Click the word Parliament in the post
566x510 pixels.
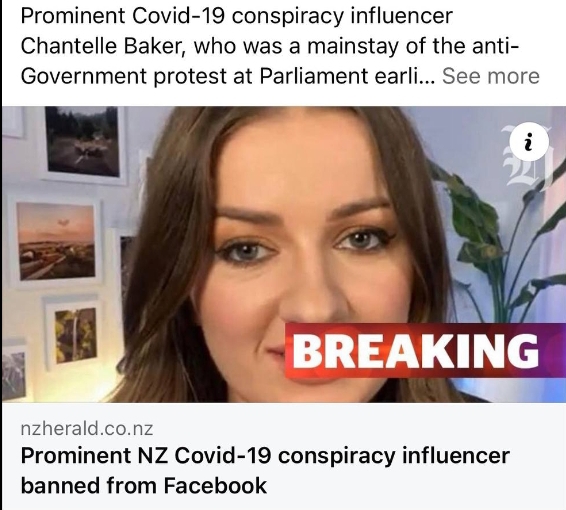314,76
